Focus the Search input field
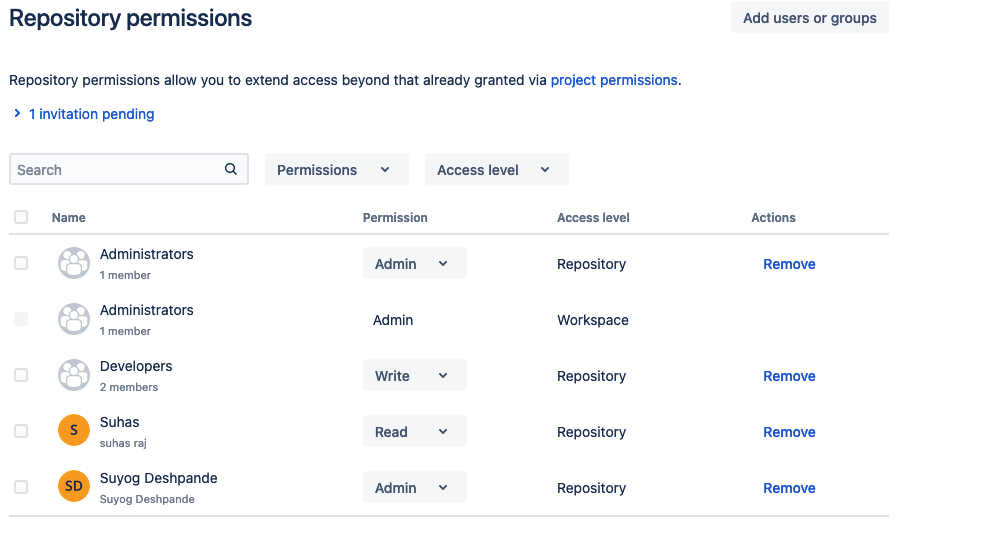Viewport: 997px width, 539px height. coord(115,170)
